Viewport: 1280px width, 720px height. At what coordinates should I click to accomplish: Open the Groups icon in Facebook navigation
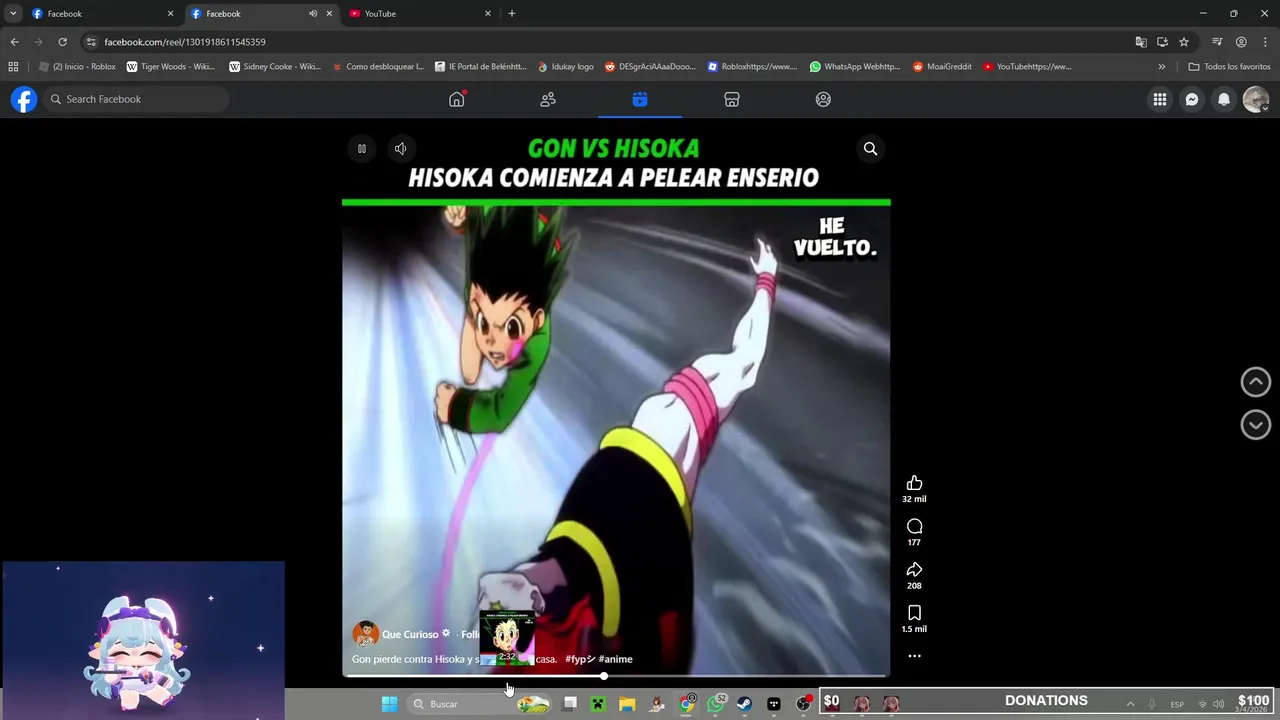coord(823,99)
